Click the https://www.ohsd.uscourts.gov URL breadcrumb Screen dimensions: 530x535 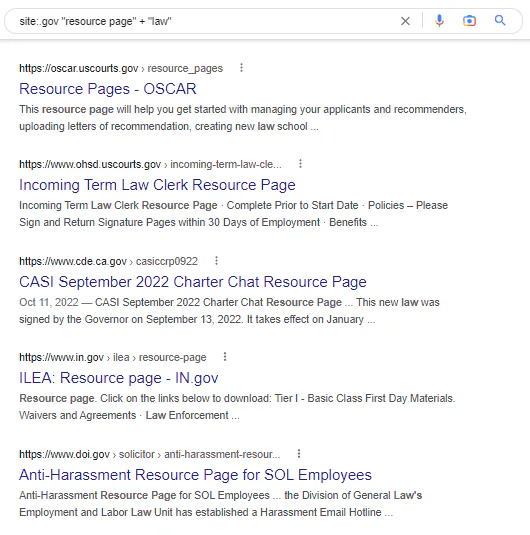pos(150,164)
